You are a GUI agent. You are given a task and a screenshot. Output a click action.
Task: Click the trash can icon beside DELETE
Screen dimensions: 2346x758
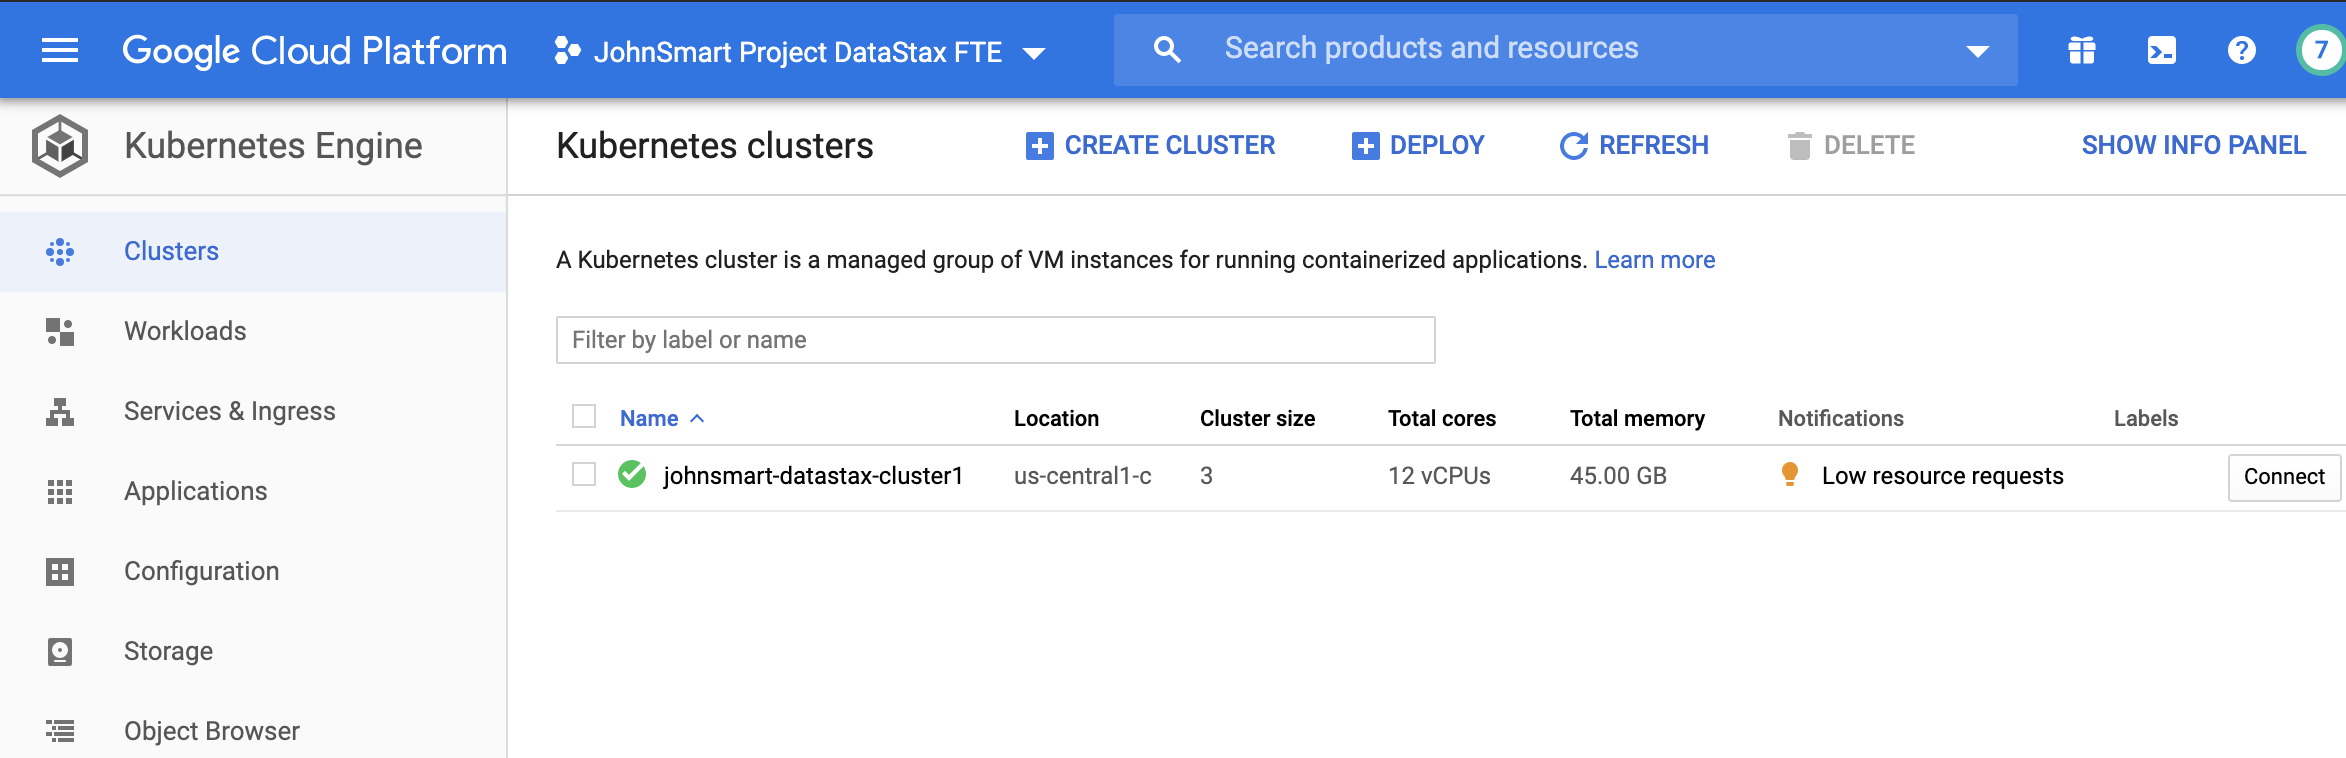click(x=1800, y=146)
